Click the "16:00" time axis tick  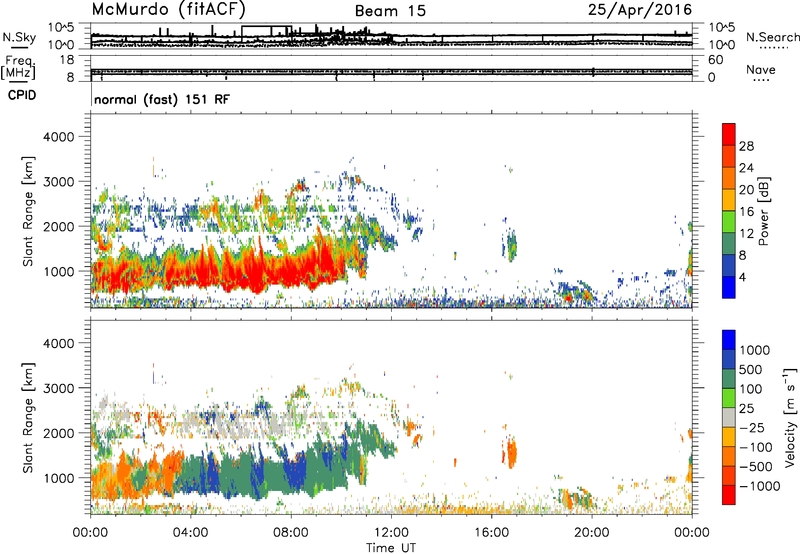pos(491,533)
